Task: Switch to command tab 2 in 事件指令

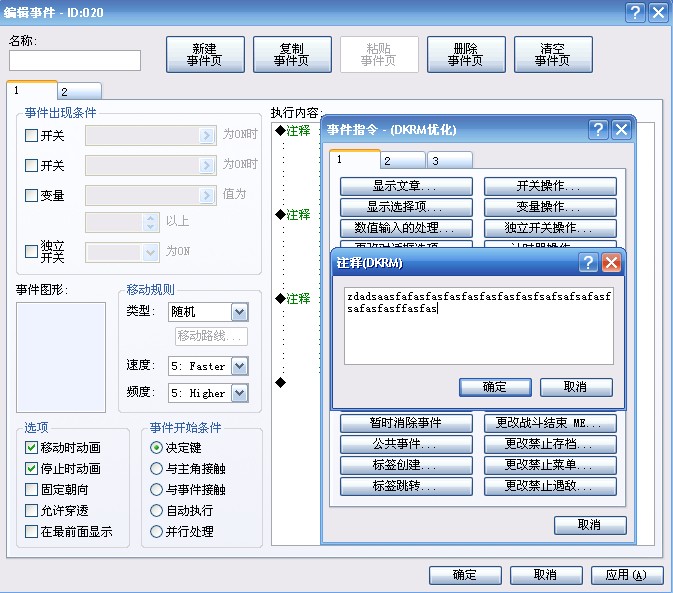Action: [x=403, y=161]
